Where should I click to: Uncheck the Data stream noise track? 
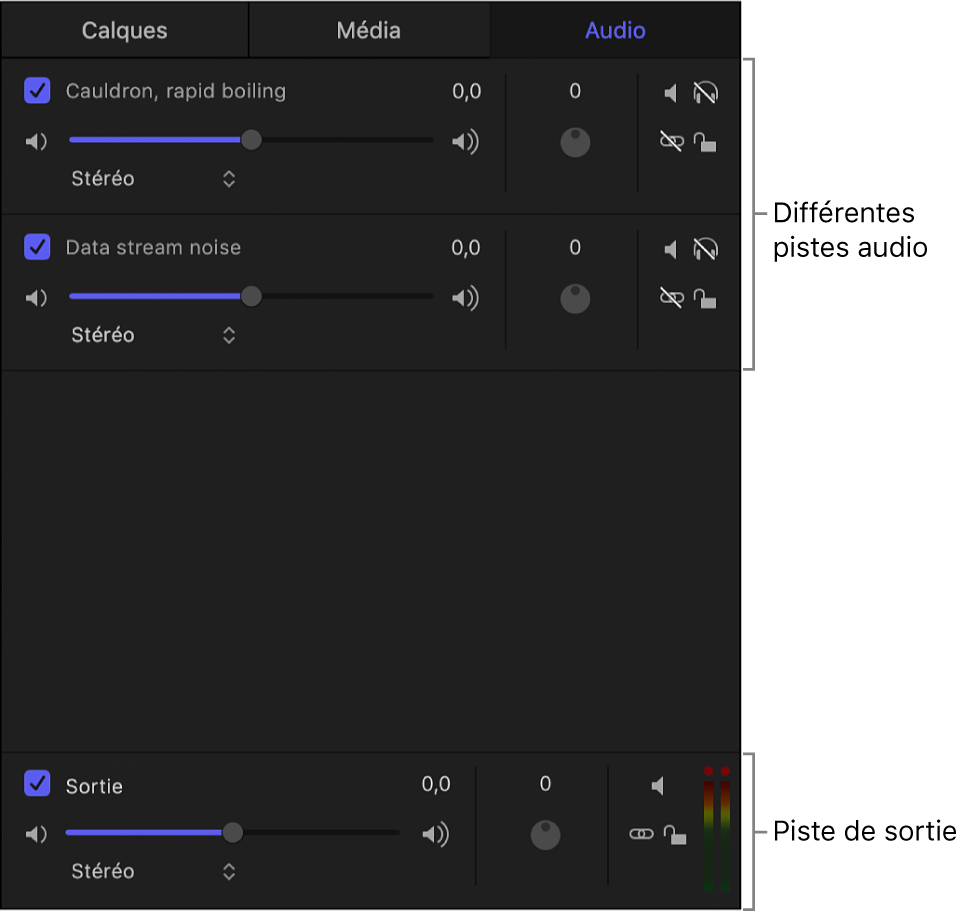pyautogui.click(x=37, y=247)
